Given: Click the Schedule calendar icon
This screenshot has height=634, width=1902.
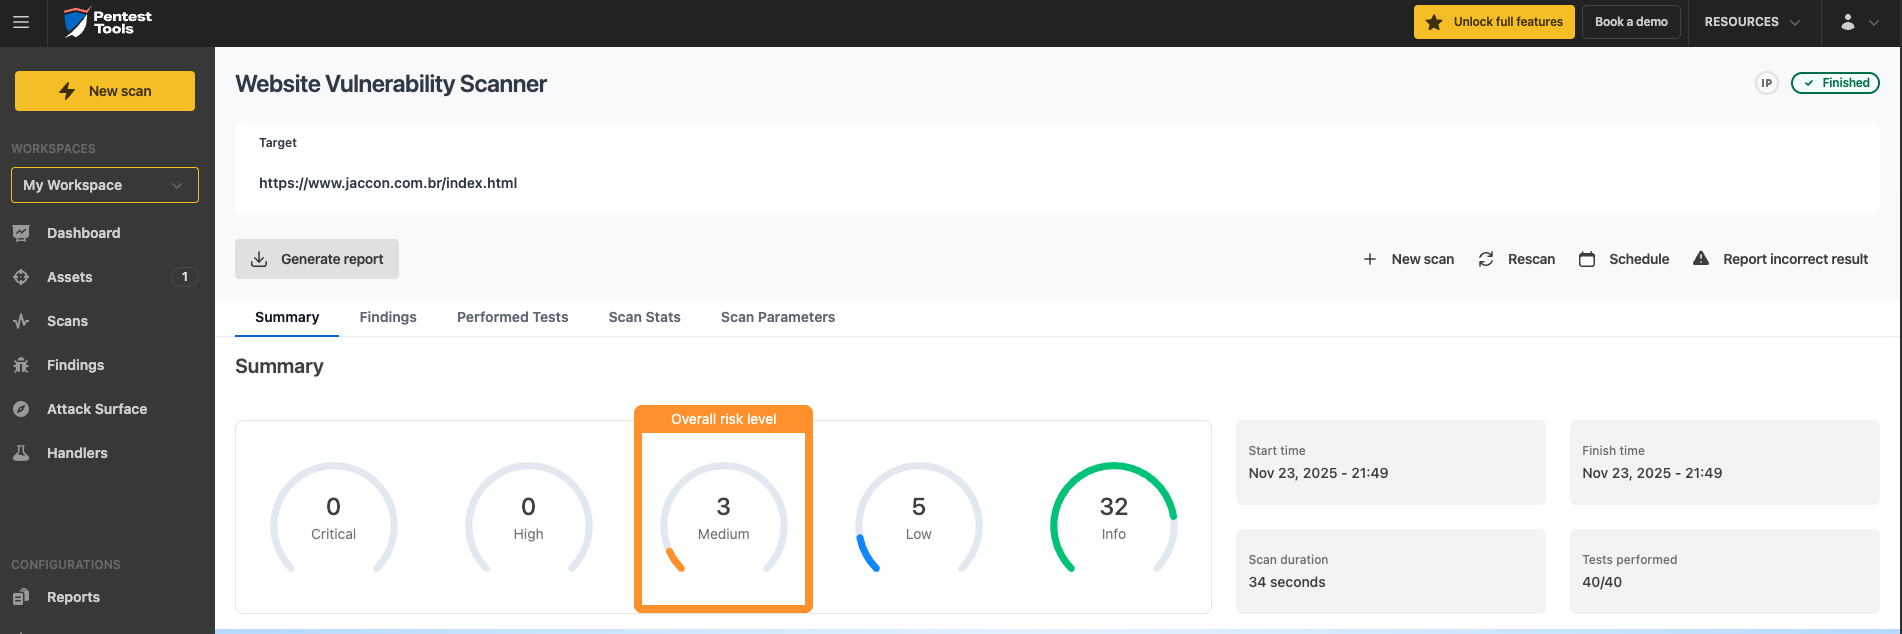Looking at the screenshot, I should 1587,259.
